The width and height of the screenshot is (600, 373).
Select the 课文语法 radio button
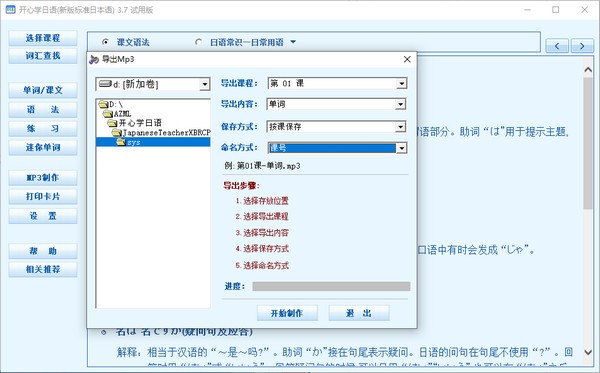[x=106, y=42]
